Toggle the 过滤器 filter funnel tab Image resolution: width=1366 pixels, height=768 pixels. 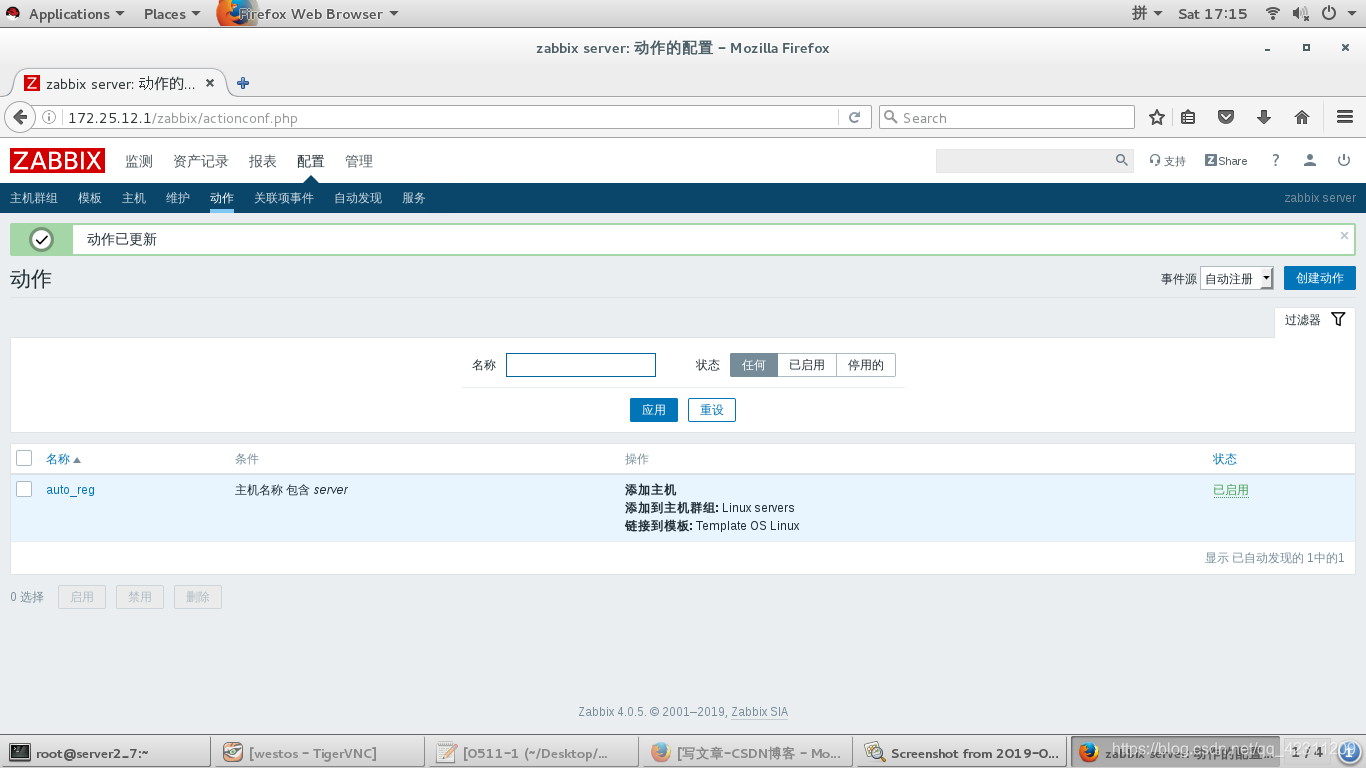(x=1315, y=320)
